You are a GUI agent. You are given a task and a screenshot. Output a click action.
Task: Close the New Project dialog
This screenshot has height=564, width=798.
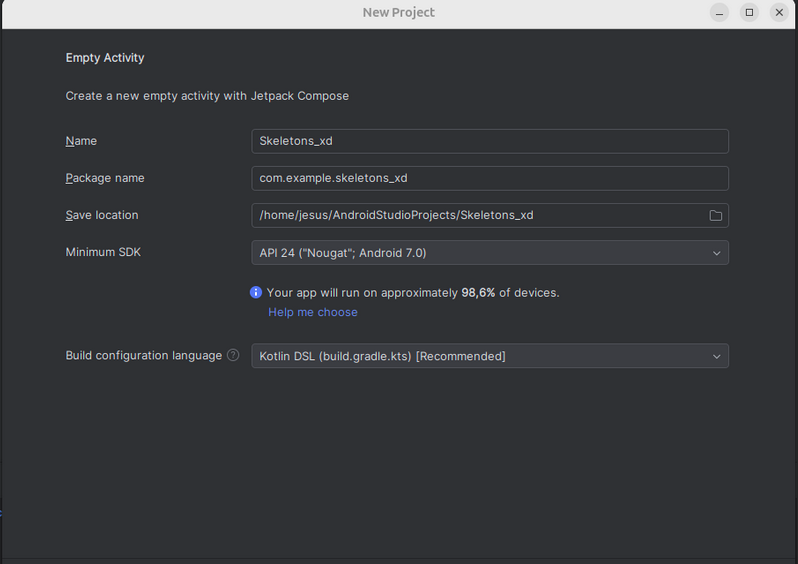pyautogui.click(x=779, y=13)
